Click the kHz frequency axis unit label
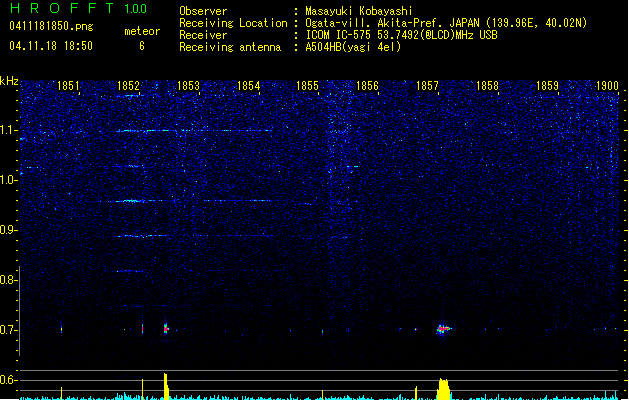The width and height of the screenshot is (629, 400). click(x=9, y=81)
